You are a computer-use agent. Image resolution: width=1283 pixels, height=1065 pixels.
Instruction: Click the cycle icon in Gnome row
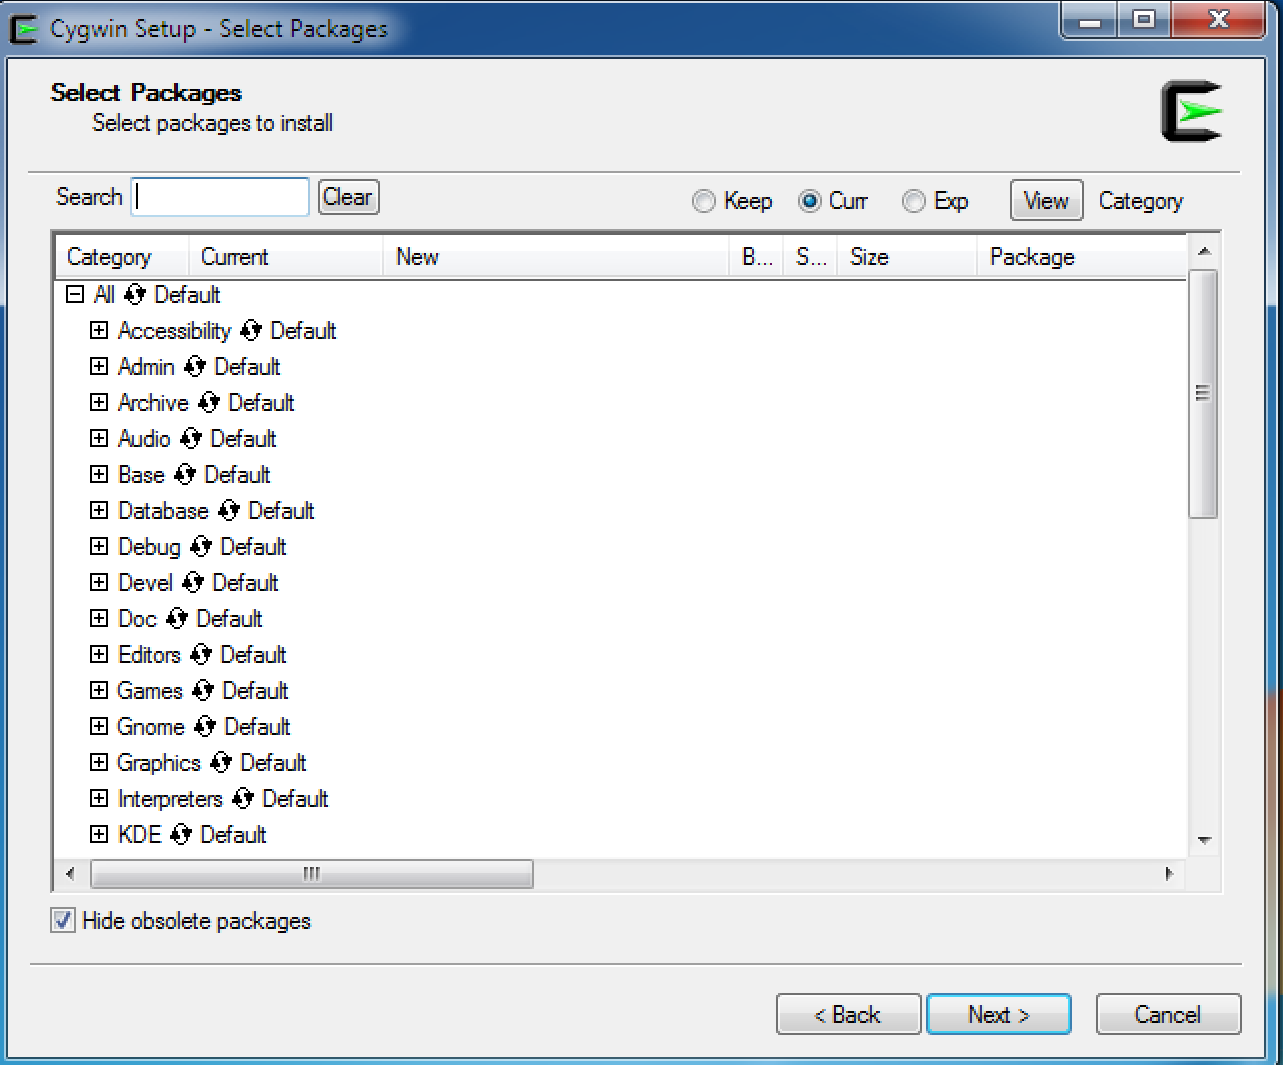[x=205, y=727]
